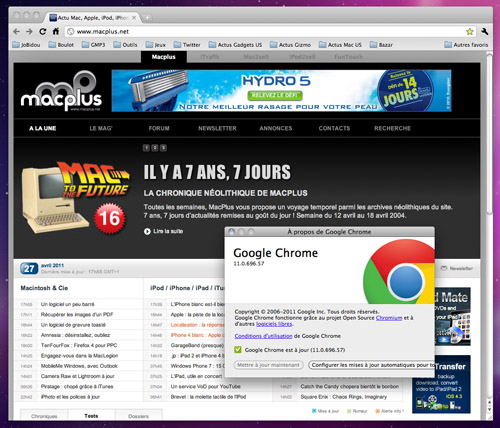Open the JoBidou bookmarks folder

tap(26, 45)
